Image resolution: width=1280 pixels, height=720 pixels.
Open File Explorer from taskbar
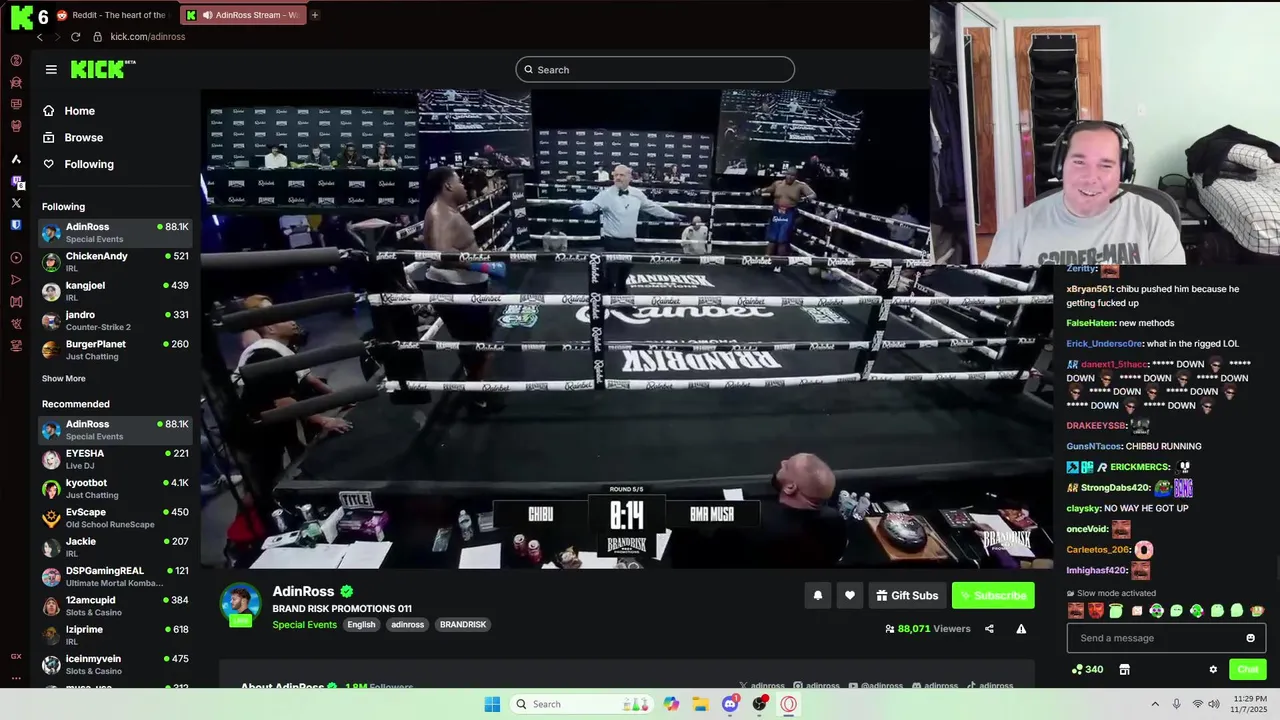(x=700, y=704)
